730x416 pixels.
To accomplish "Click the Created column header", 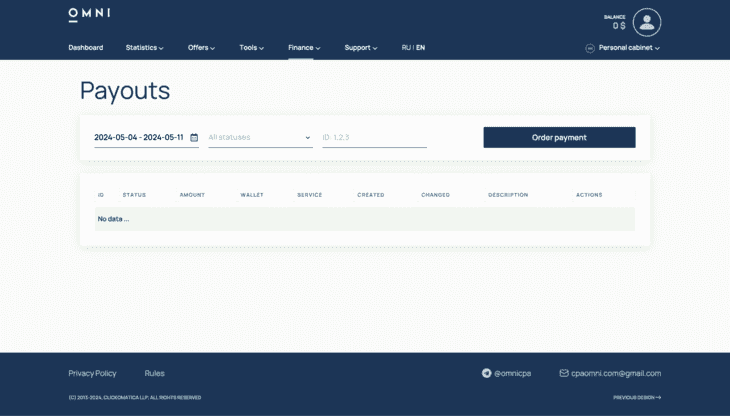I will (x=371, y=195).
